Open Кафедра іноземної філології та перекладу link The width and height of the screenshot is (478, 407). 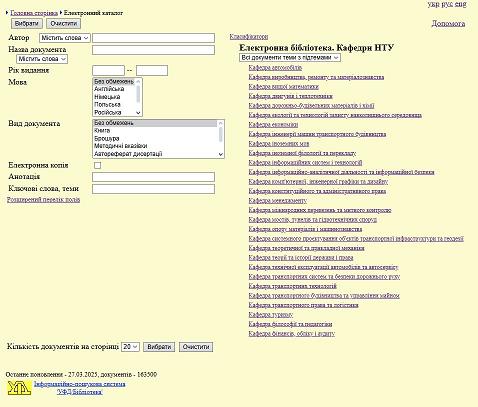coord(302,153)
